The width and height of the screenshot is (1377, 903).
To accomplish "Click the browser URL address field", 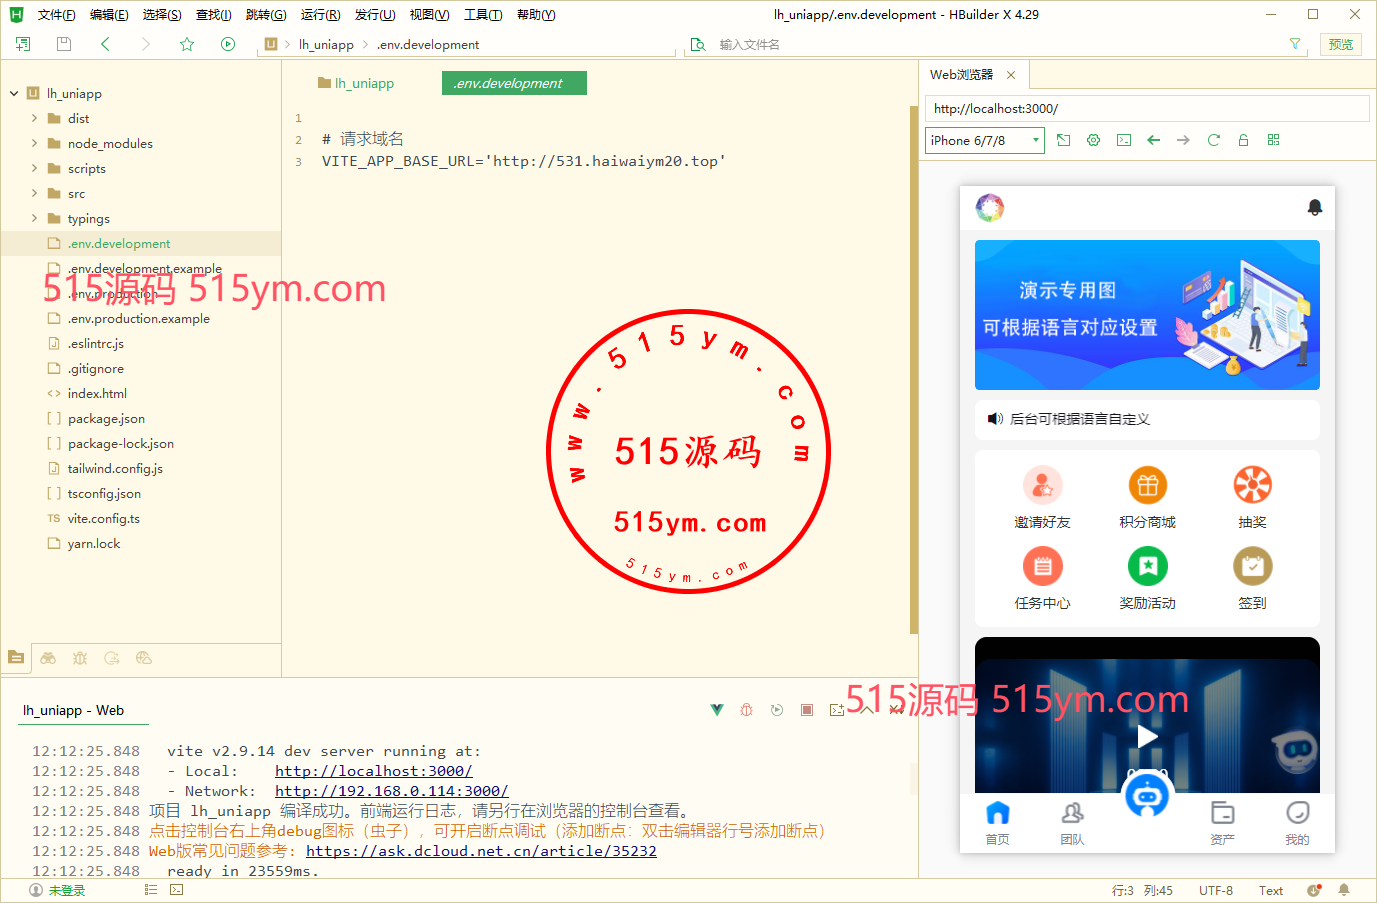I will click(x=1146, y=108).
